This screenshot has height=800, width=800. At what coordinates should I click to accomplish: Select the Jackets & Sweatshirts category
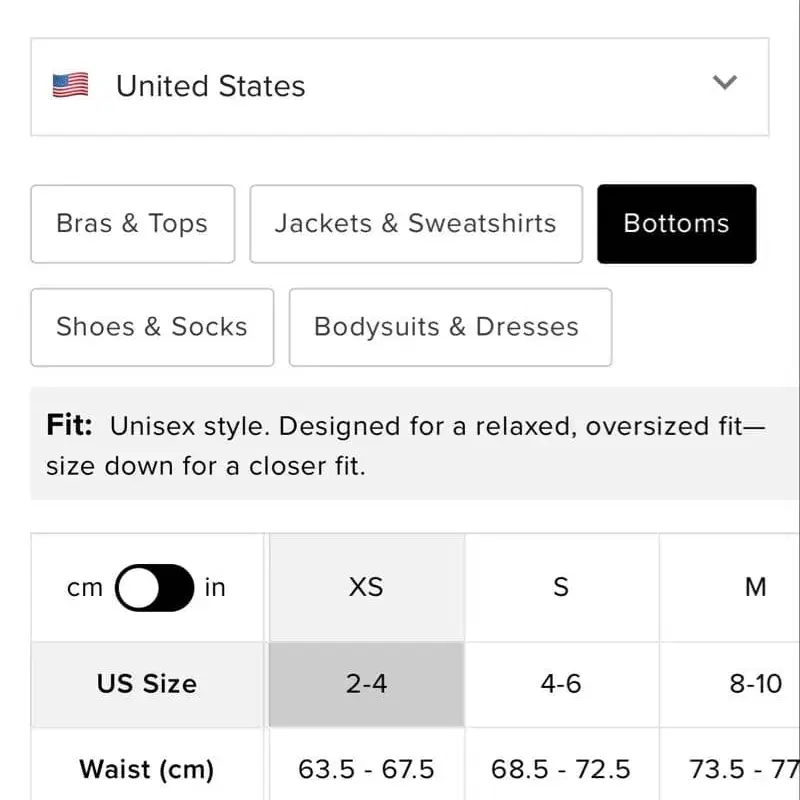(x=416, y=224)
